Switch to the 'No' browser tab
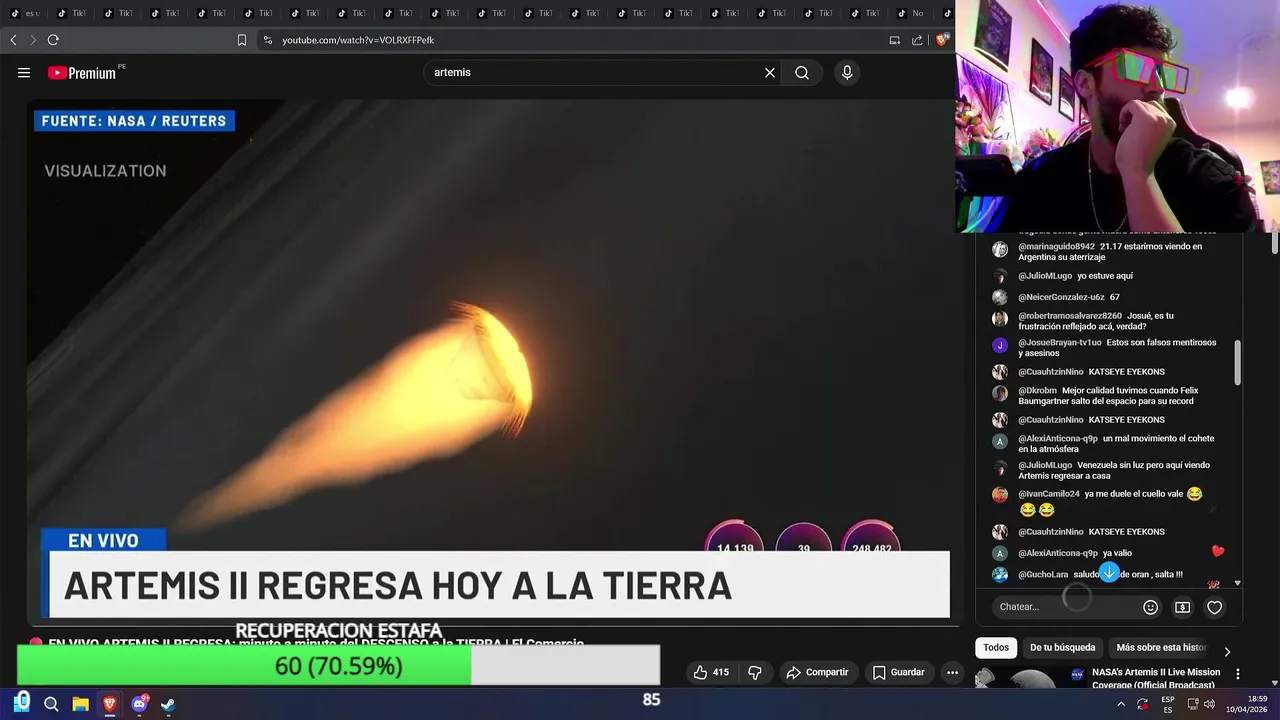 point(910,13)
